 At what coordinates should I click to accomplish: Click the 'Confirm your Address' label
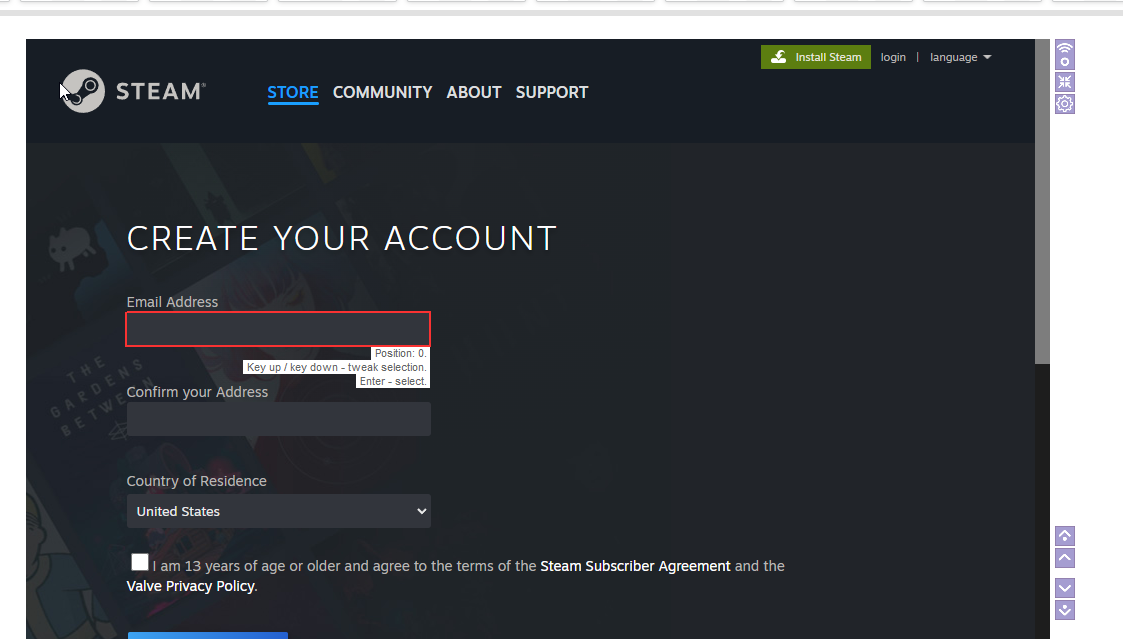(198, 392)
